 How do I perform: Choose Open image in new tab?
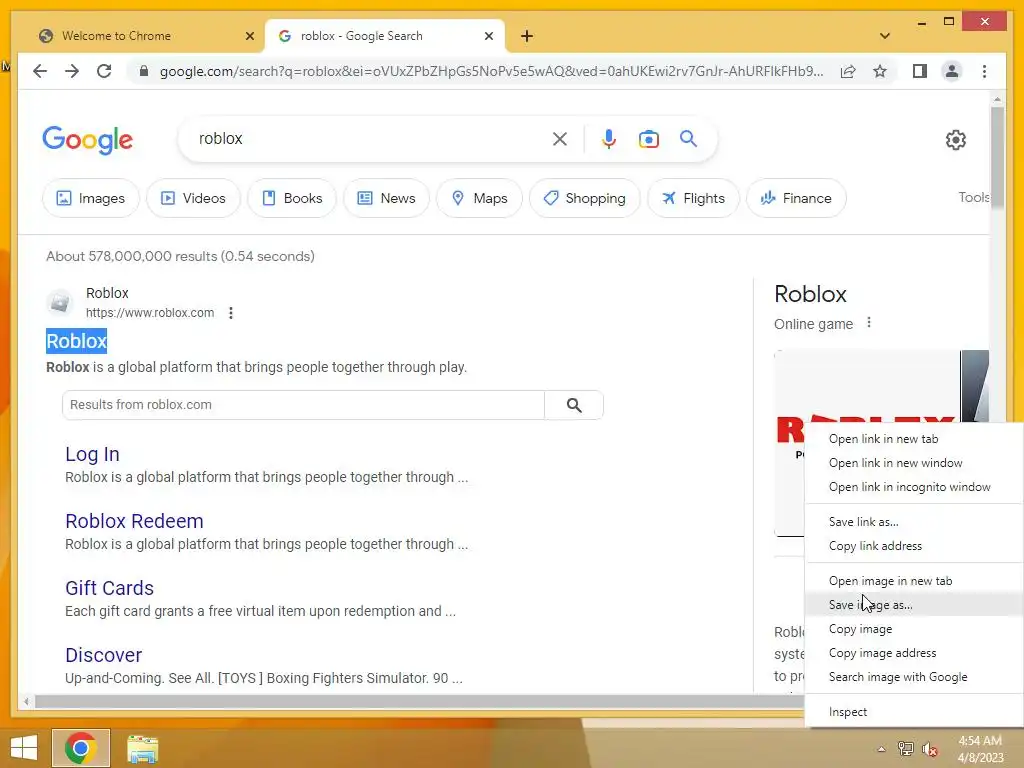pos(914,581)
